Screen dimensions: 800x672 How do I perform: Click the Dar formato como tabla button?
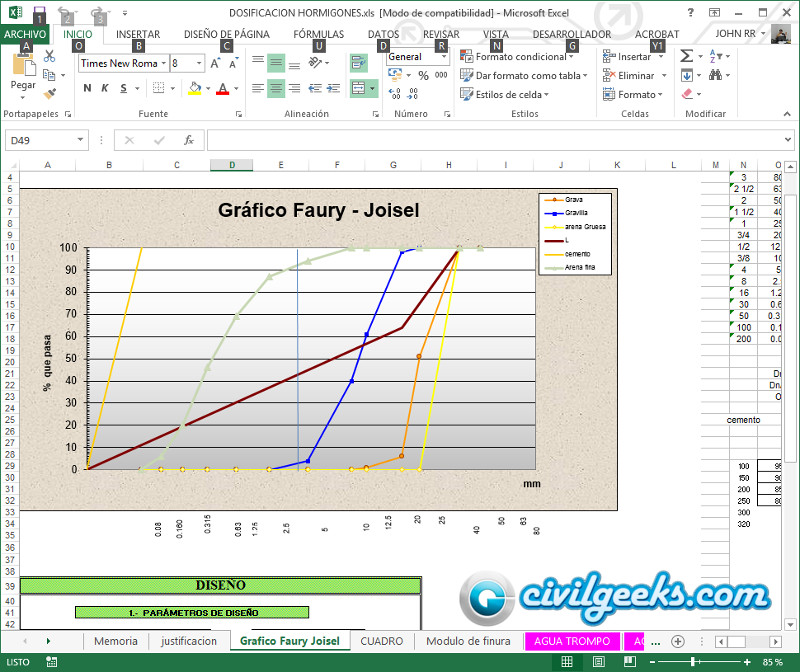(x=526, y=75)
